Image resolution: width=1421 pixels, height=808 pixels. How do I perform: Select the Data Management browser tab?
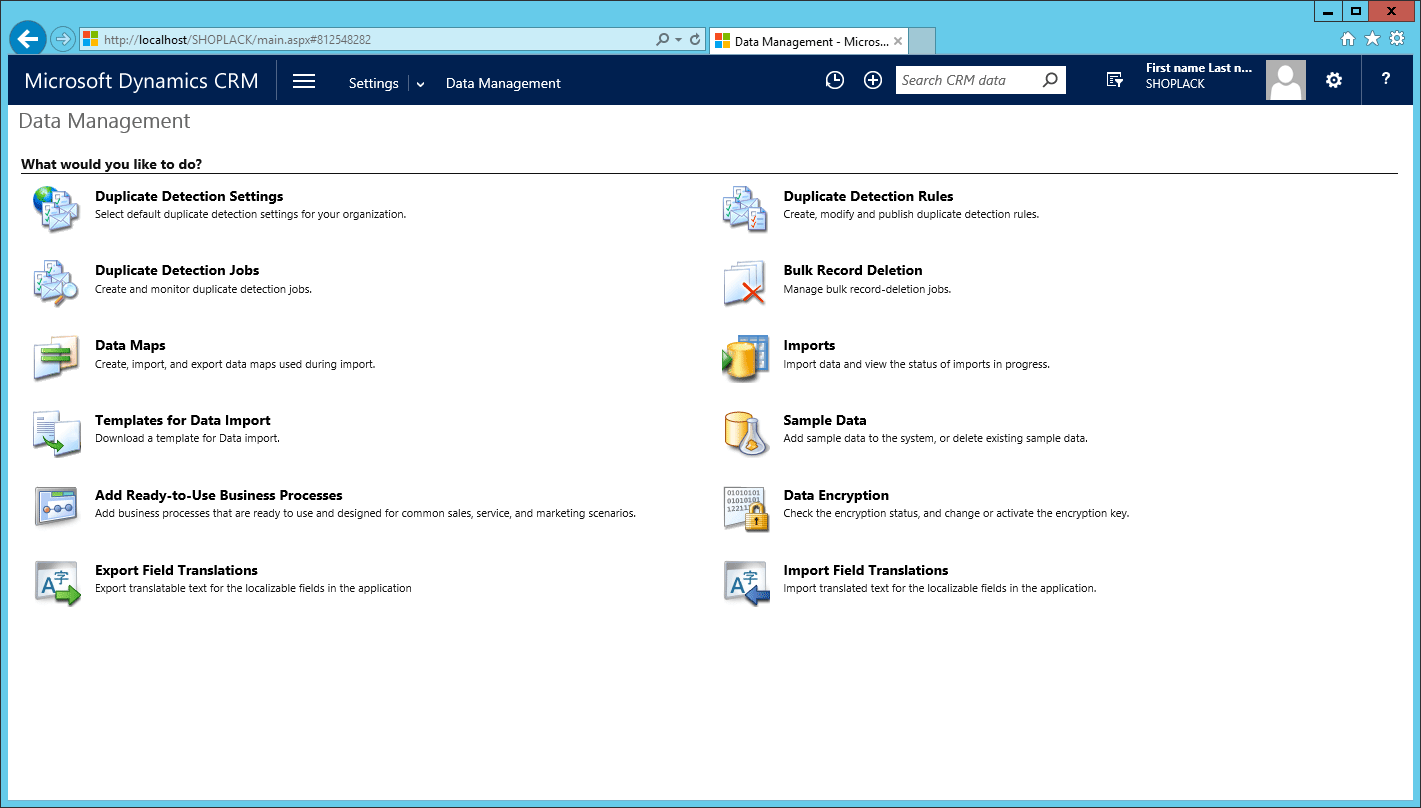pos(809,41)
